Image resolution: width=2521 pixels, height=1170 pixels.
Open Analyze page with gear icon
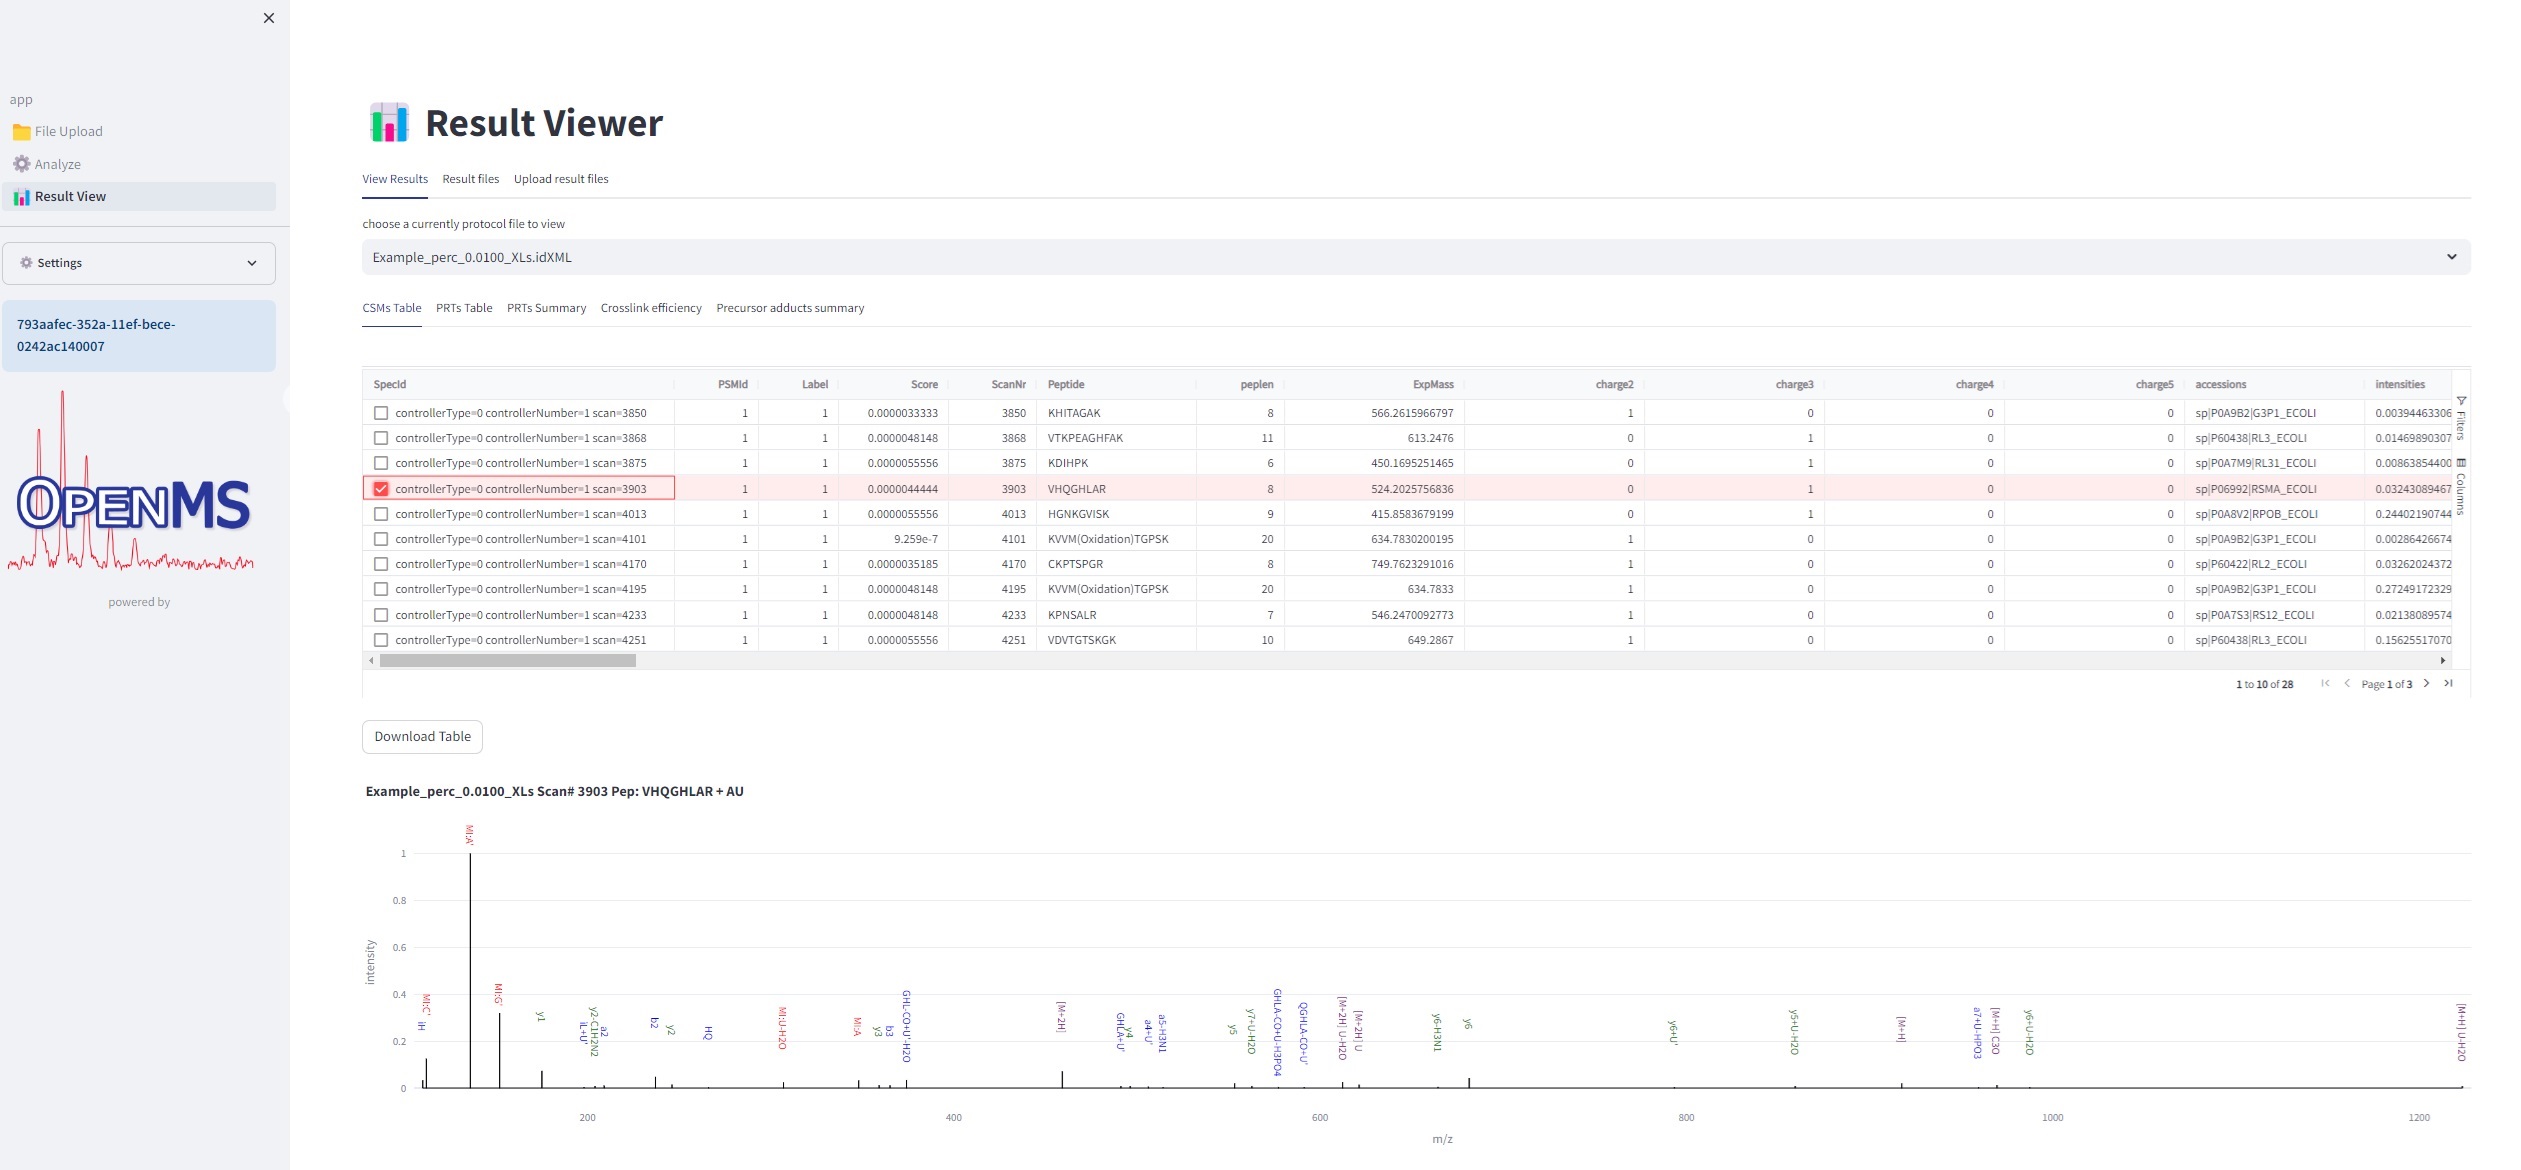[57, 164]
